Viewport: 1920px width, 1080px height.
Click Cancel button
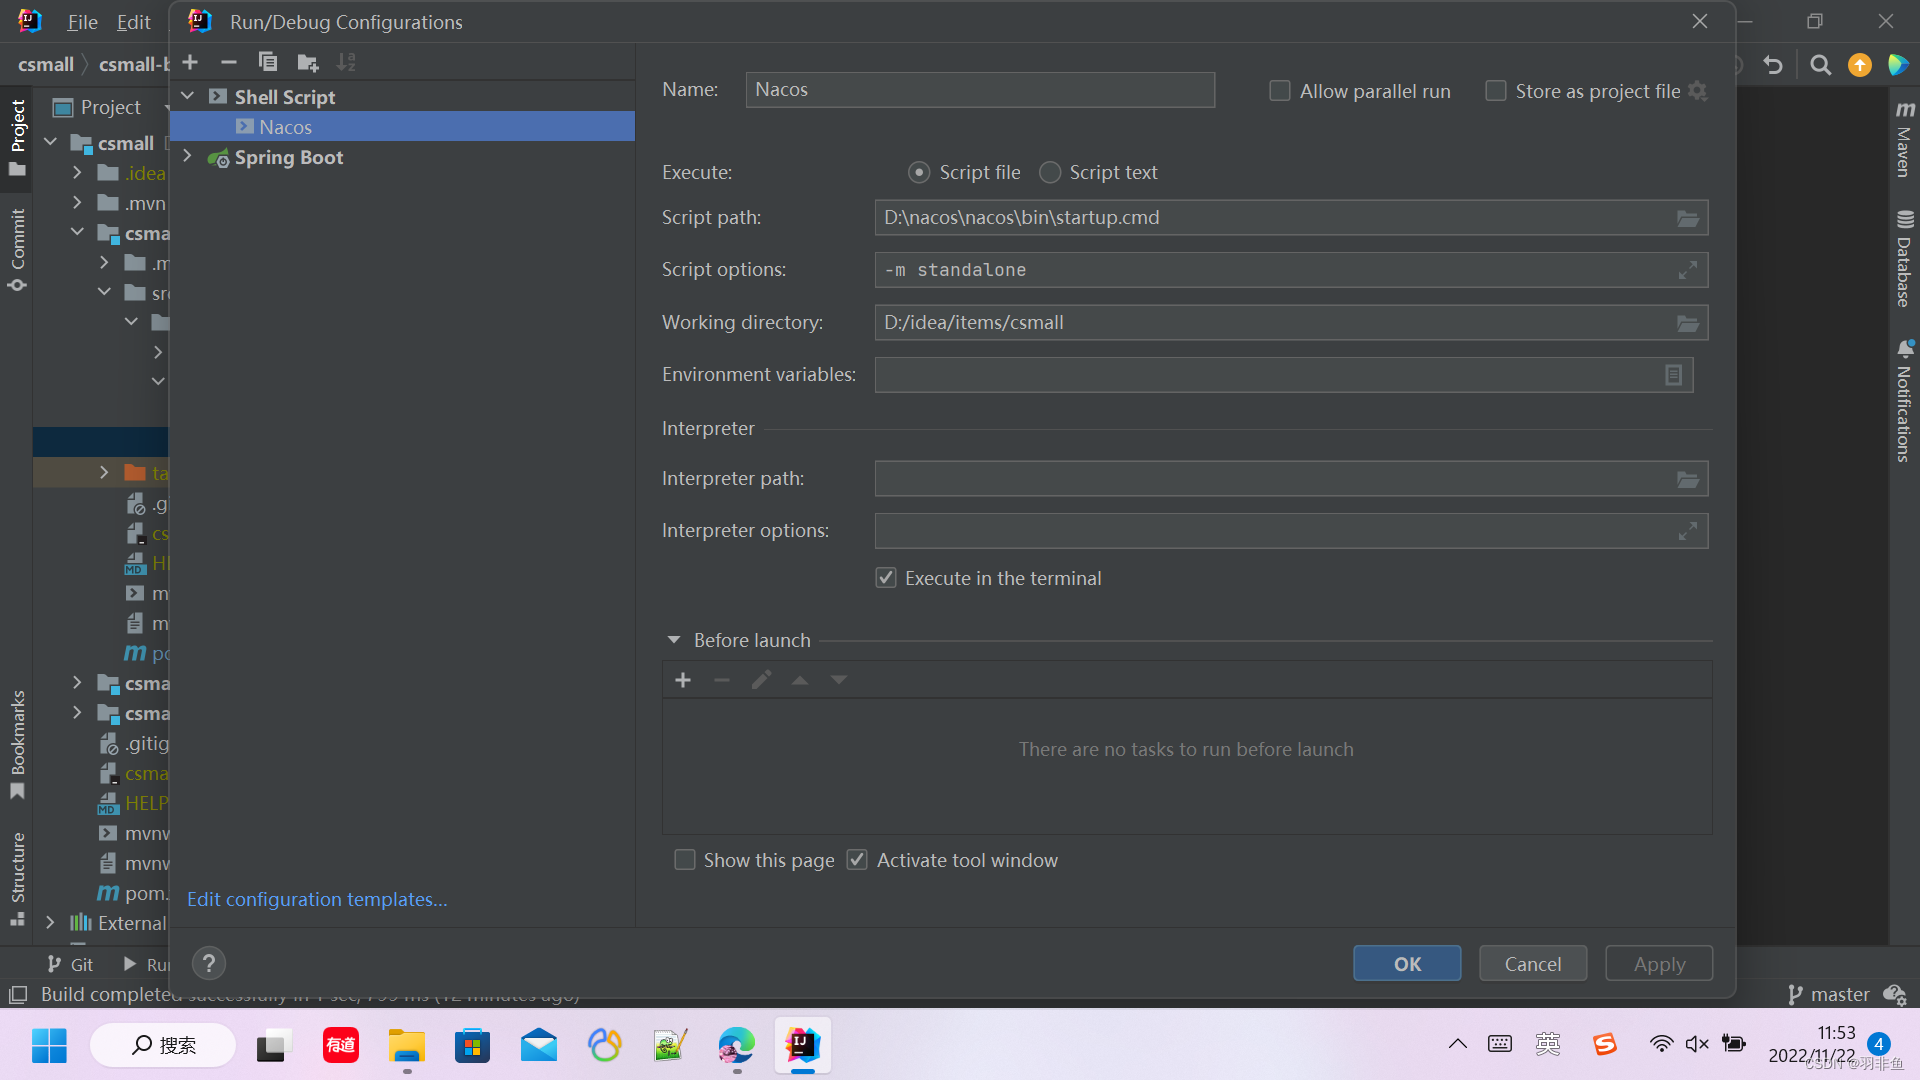1533,964
